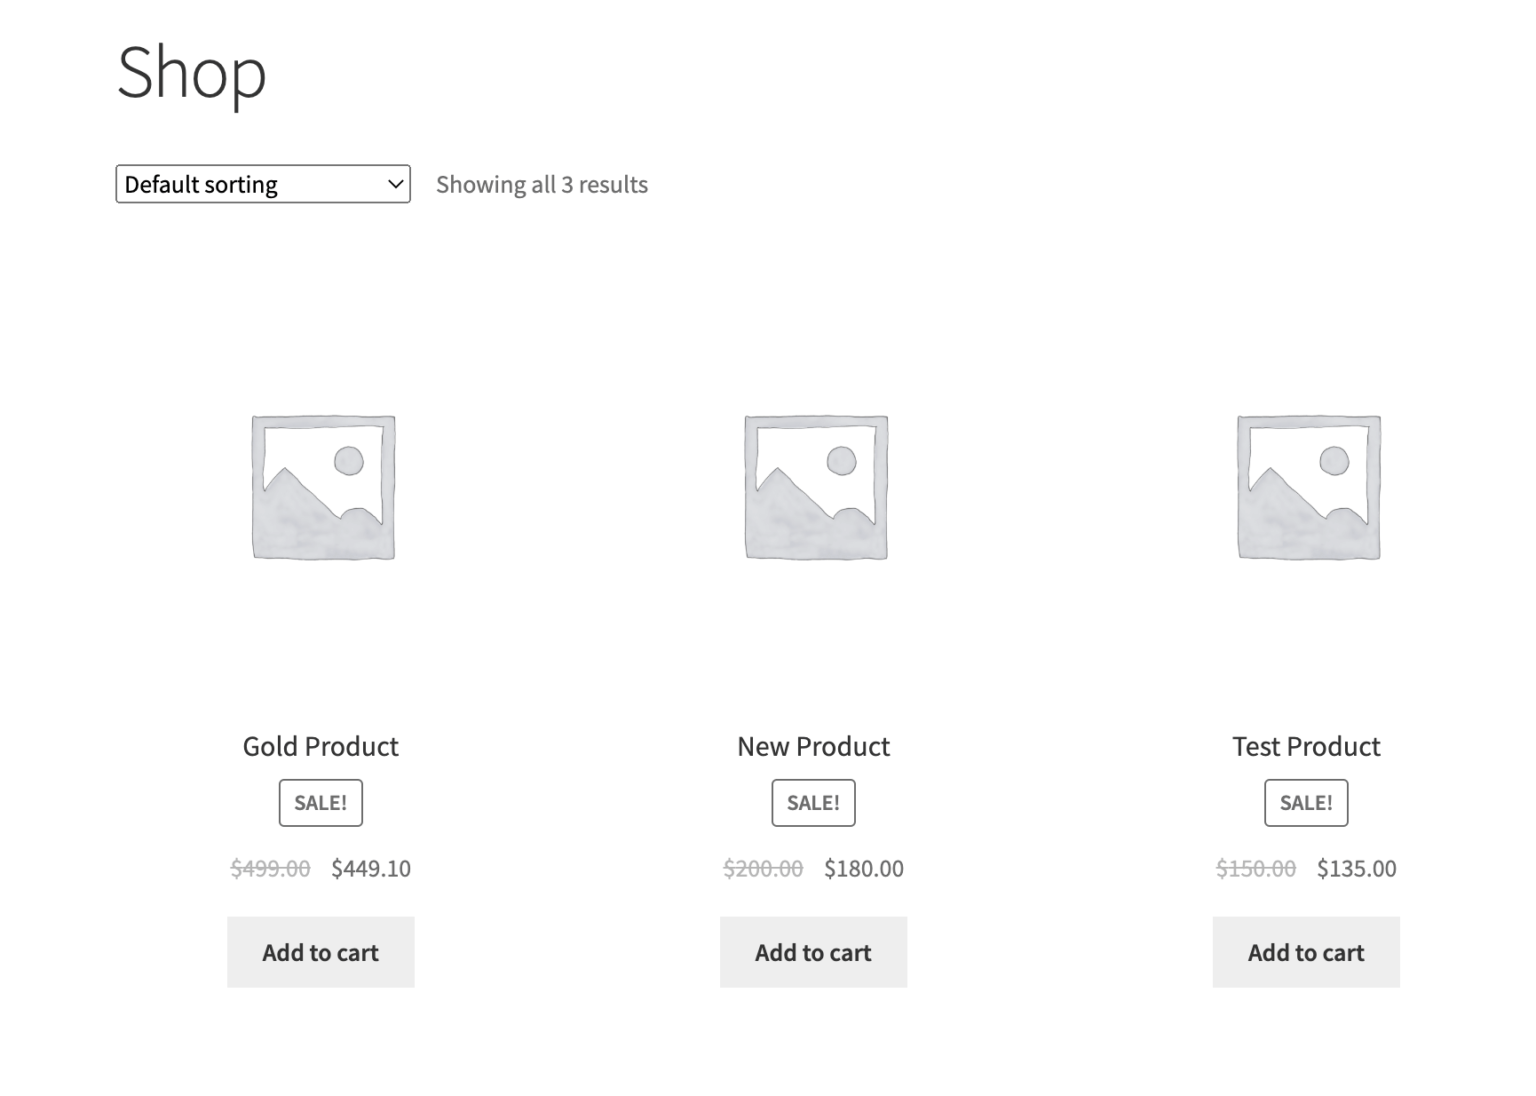Open the Gold Product title link
This screenshot has width=1536, height=1096.
(x=320, y=746)
